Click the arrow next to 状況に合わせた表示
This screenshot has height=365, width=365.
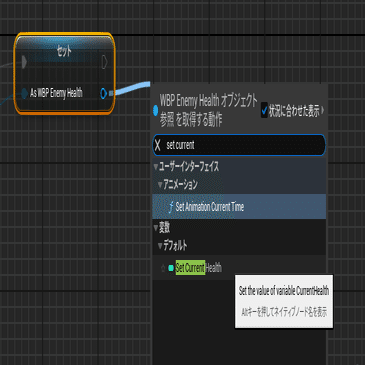tap(323, 110)
